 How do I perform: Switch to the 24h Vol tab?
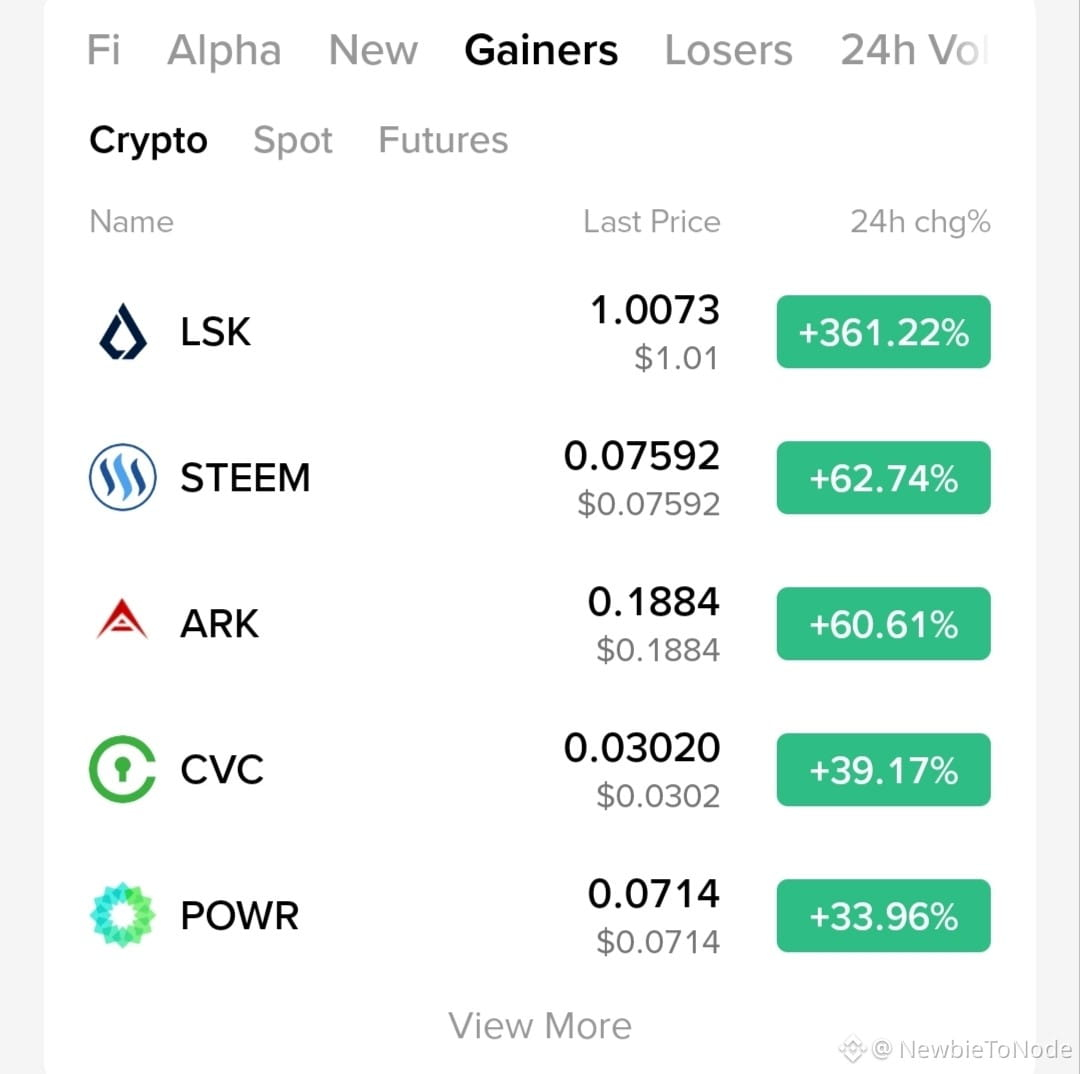coord(915,50)
